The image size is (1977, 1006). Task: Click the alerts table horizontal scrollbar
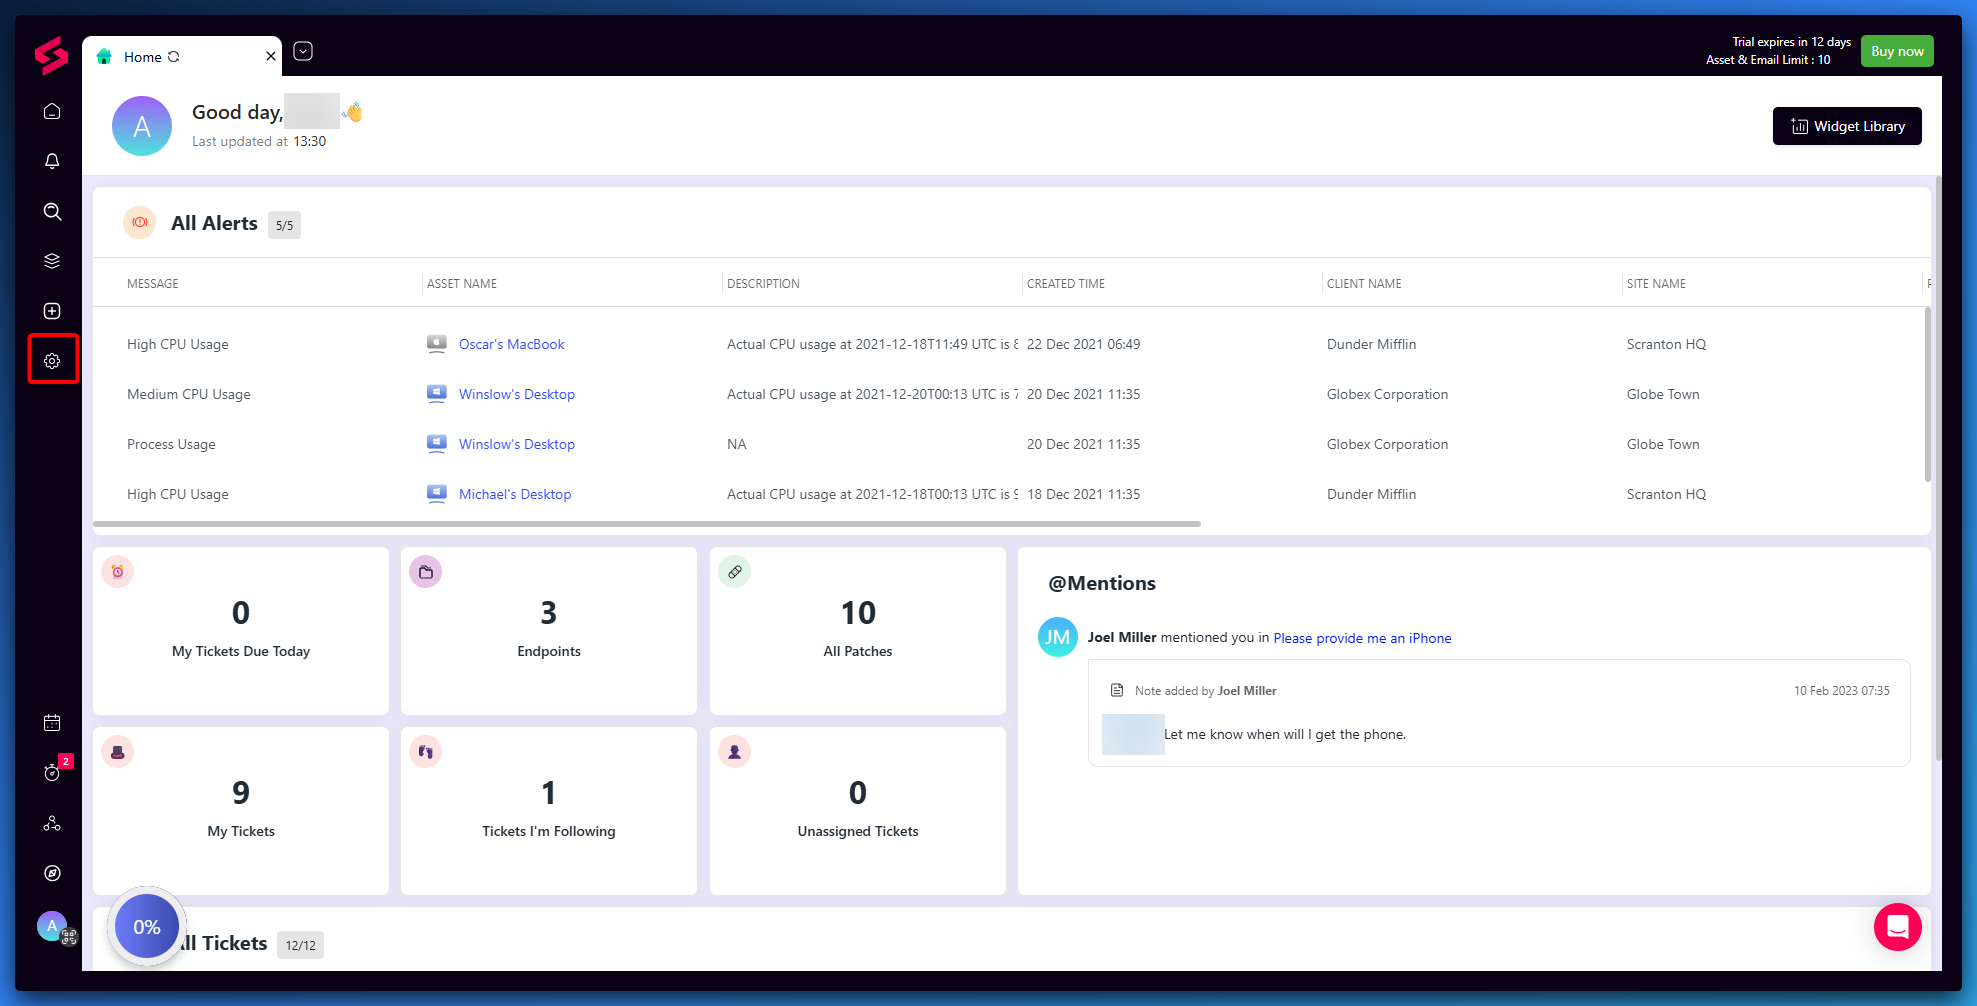pos(647,523)
